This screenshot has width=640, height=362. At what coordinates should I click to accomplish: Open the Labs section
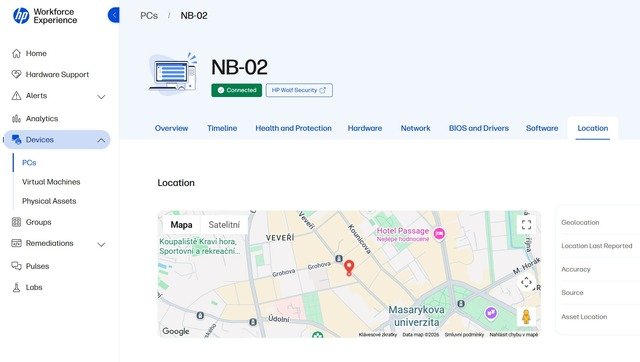click(x=34, y=287)
